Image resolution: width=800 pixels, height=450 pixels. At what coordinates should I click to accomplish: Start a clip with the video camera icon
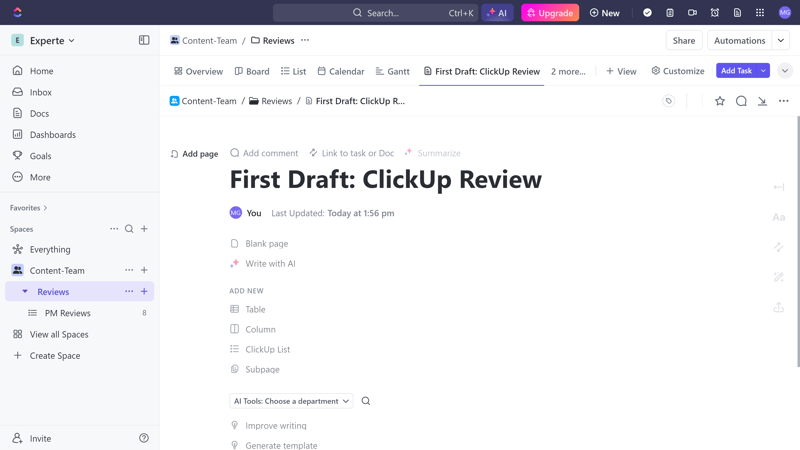click(692, 13)
